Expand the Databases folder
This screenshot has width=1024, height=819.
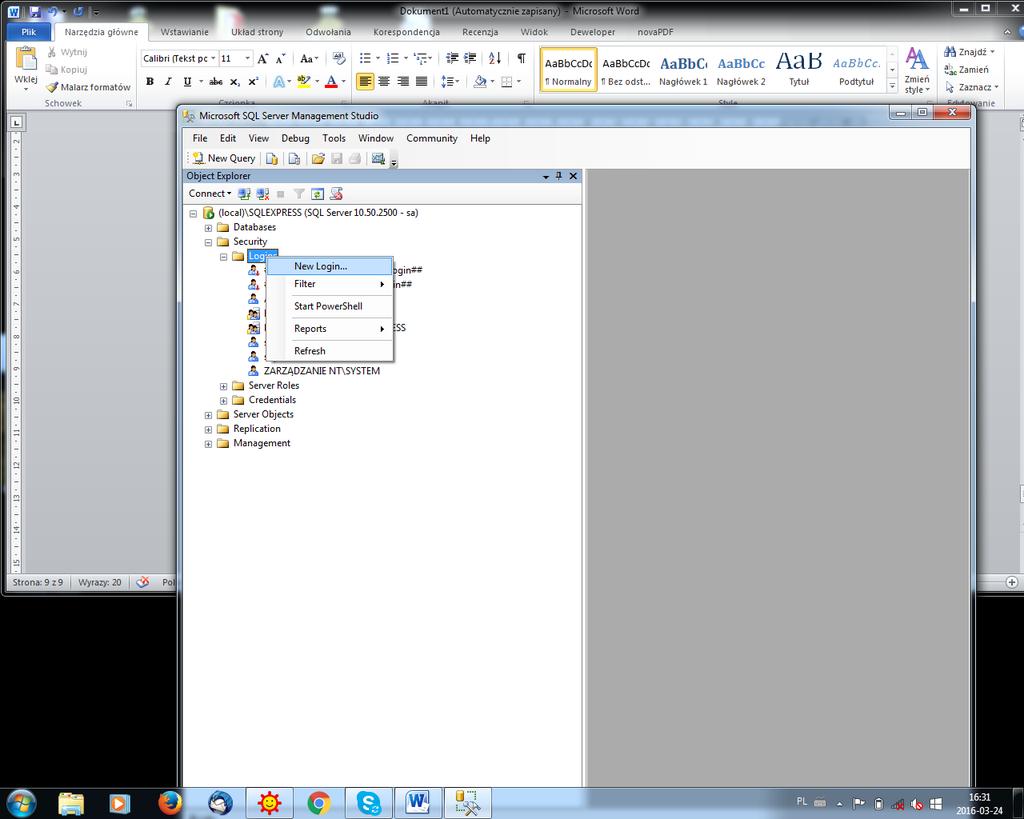(x=208, y=228)
